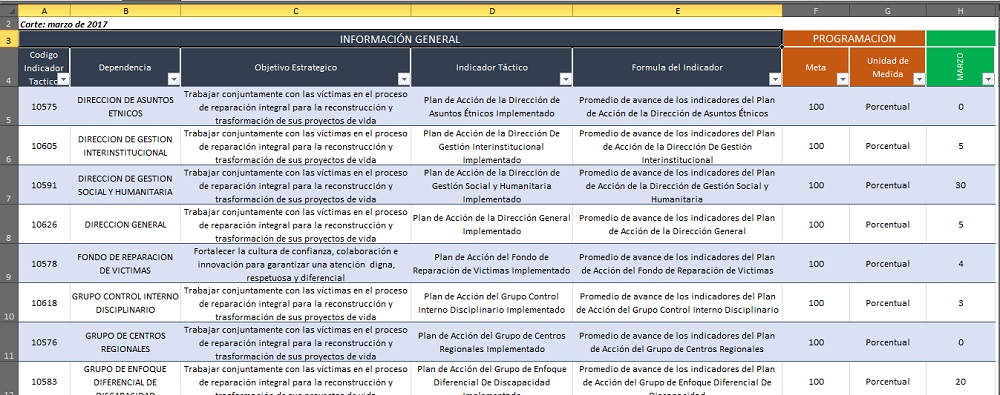Open the Unidad de Medida filter dropdown

click(919, 79)
